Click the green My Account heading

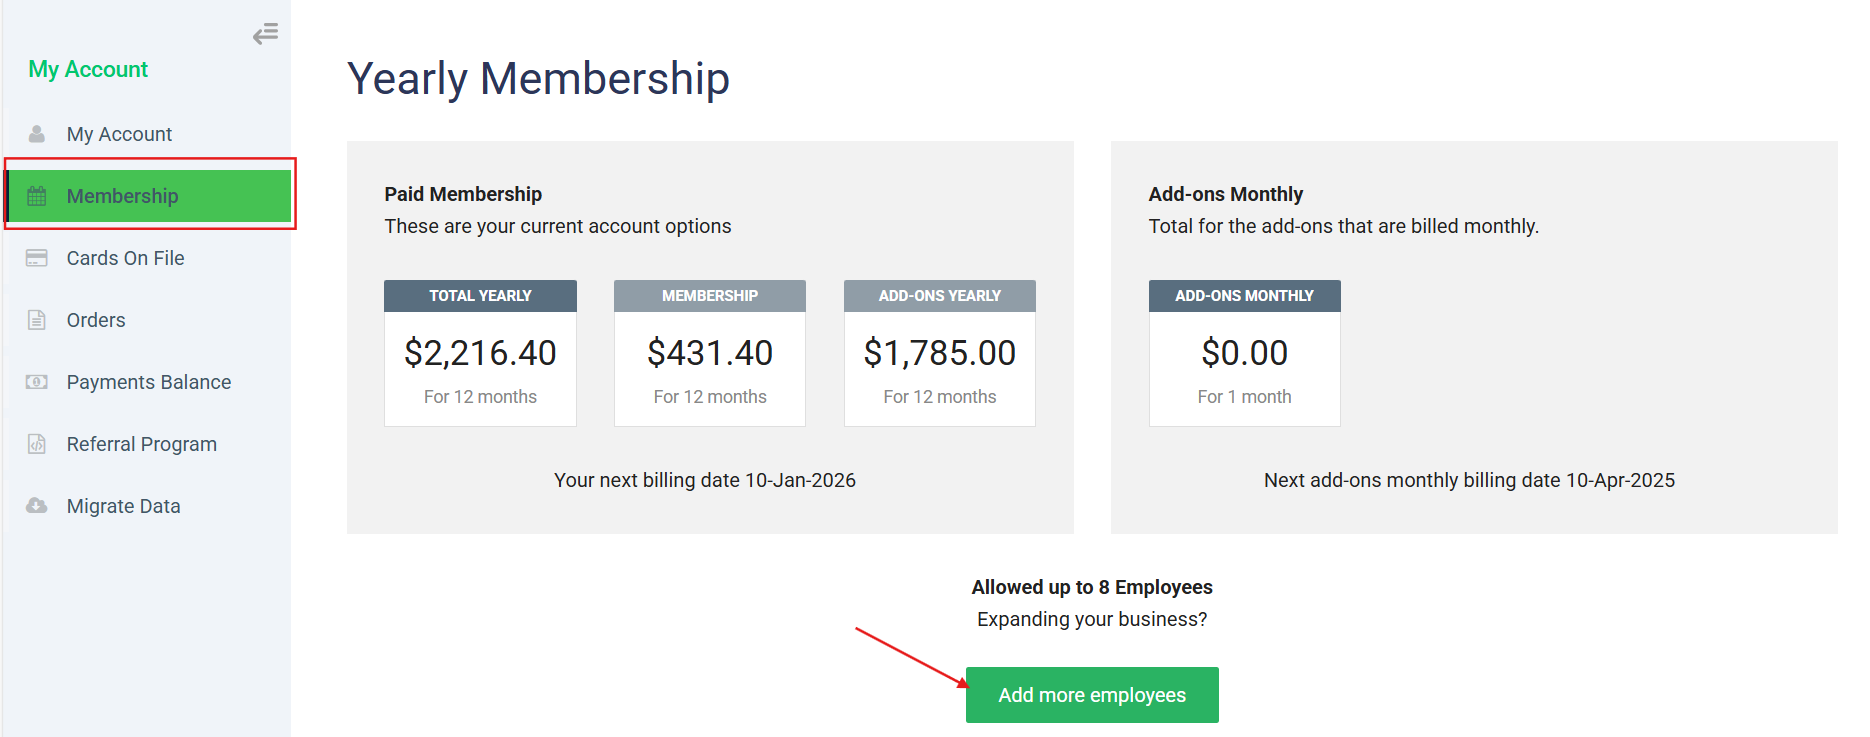point(88,69)
